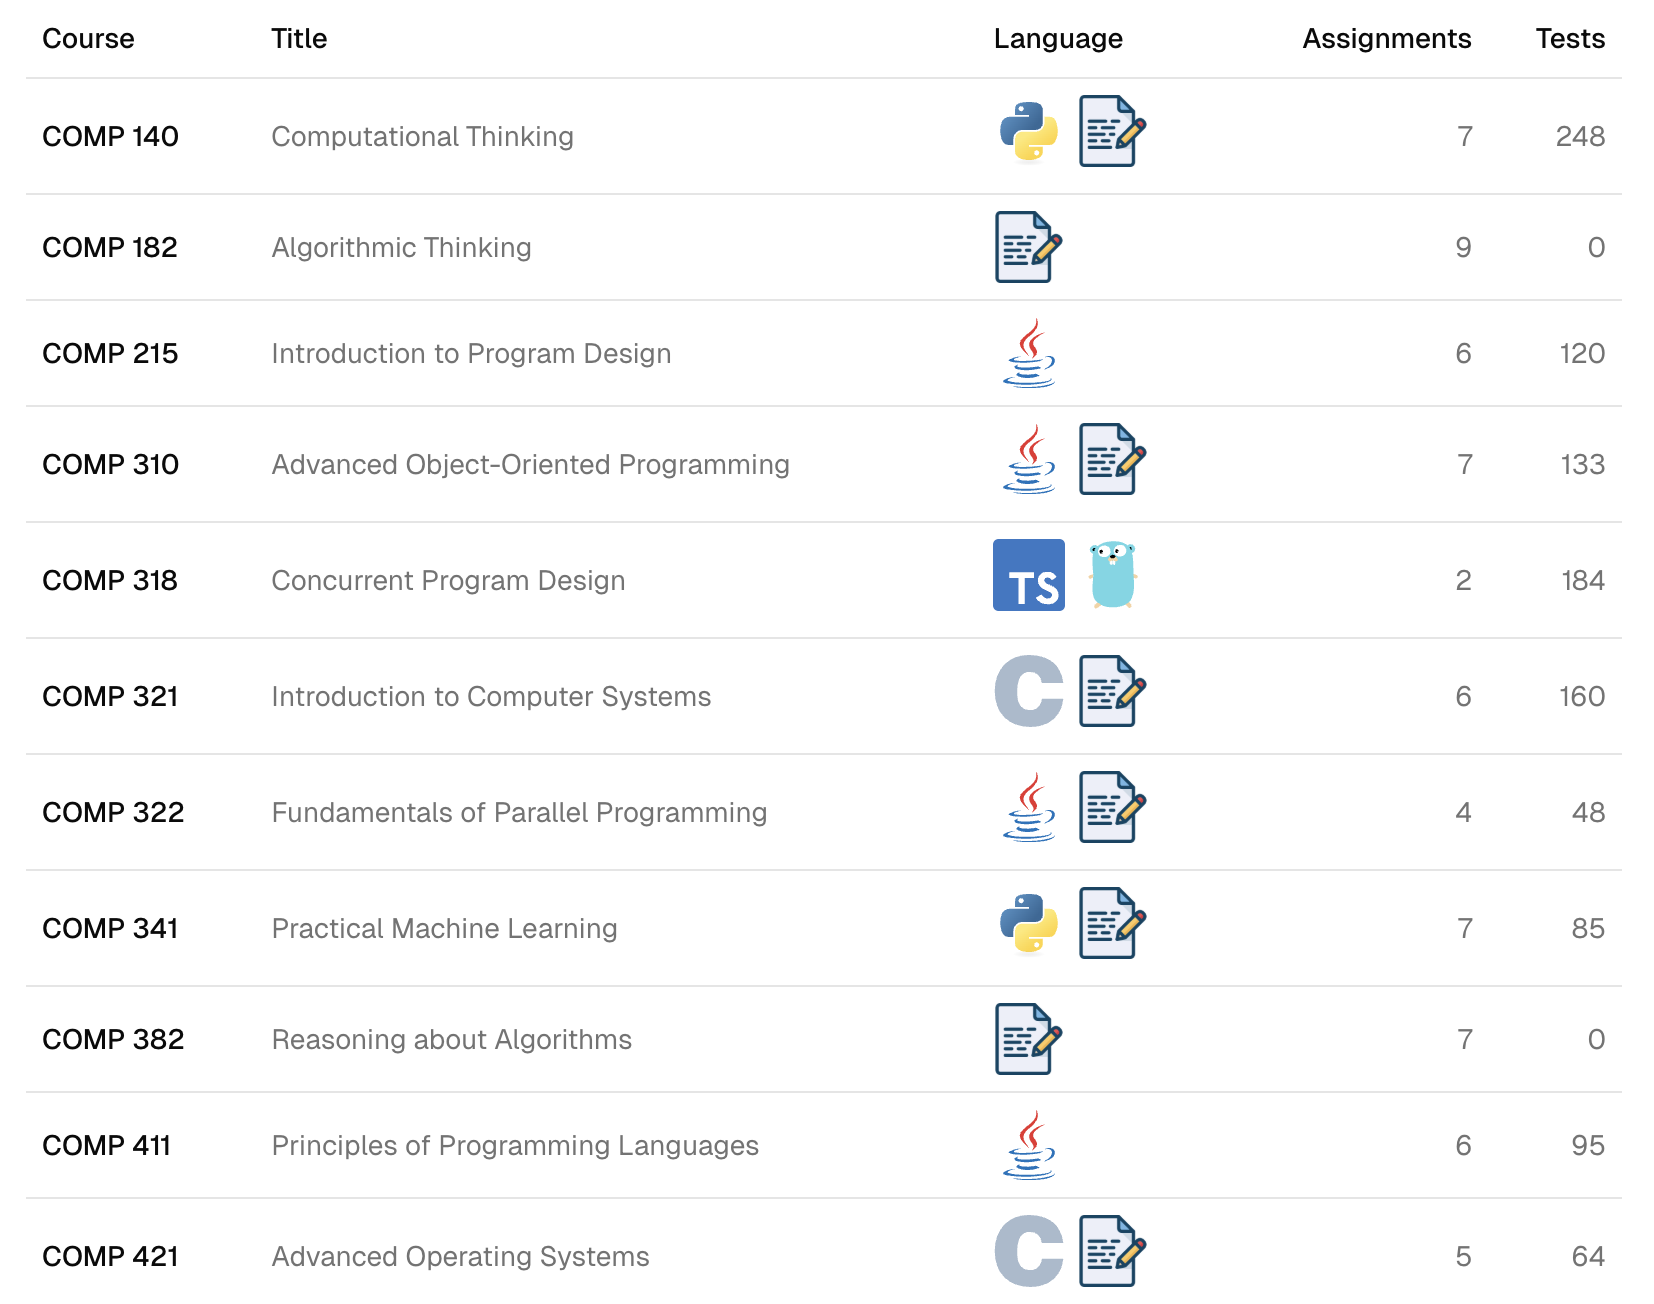Click the C icon for COMP 421
This screenshot has height=1304, width=1654.
(1028, 1251)
